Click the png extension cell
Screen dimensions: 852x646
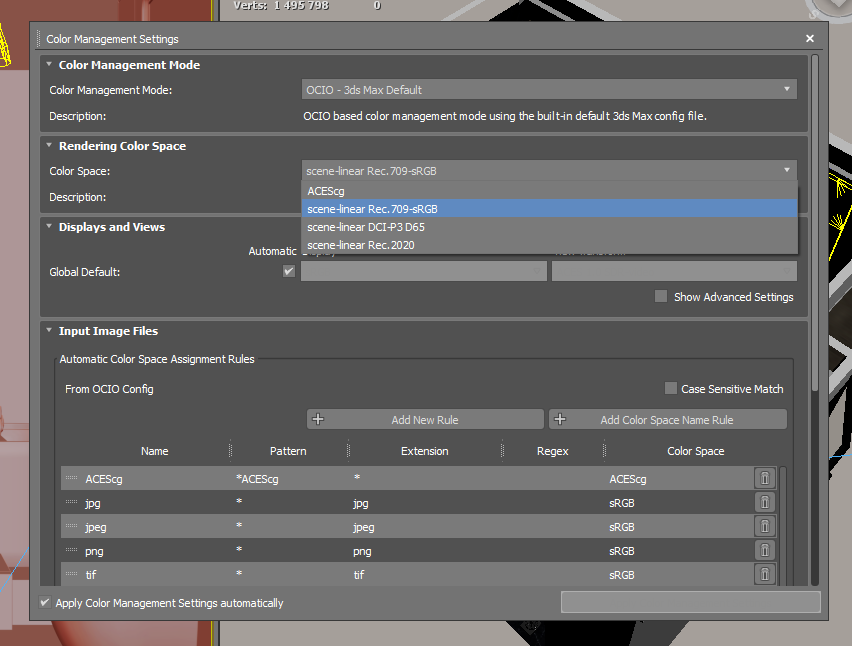(362, 551)
